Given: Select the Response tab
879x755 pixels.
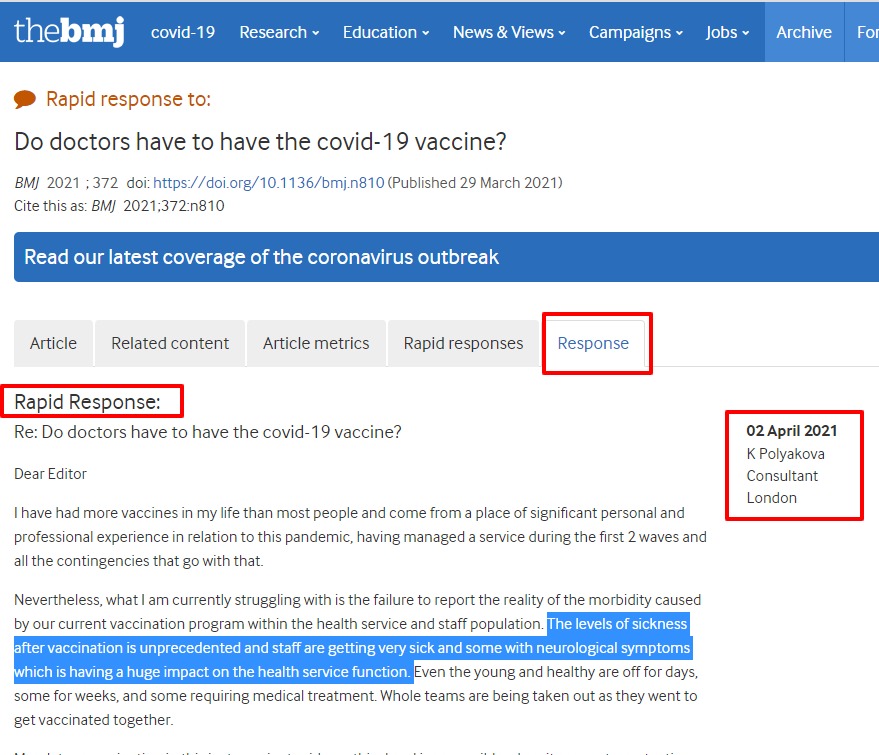Looking at the screenshot, I should 593,343.
